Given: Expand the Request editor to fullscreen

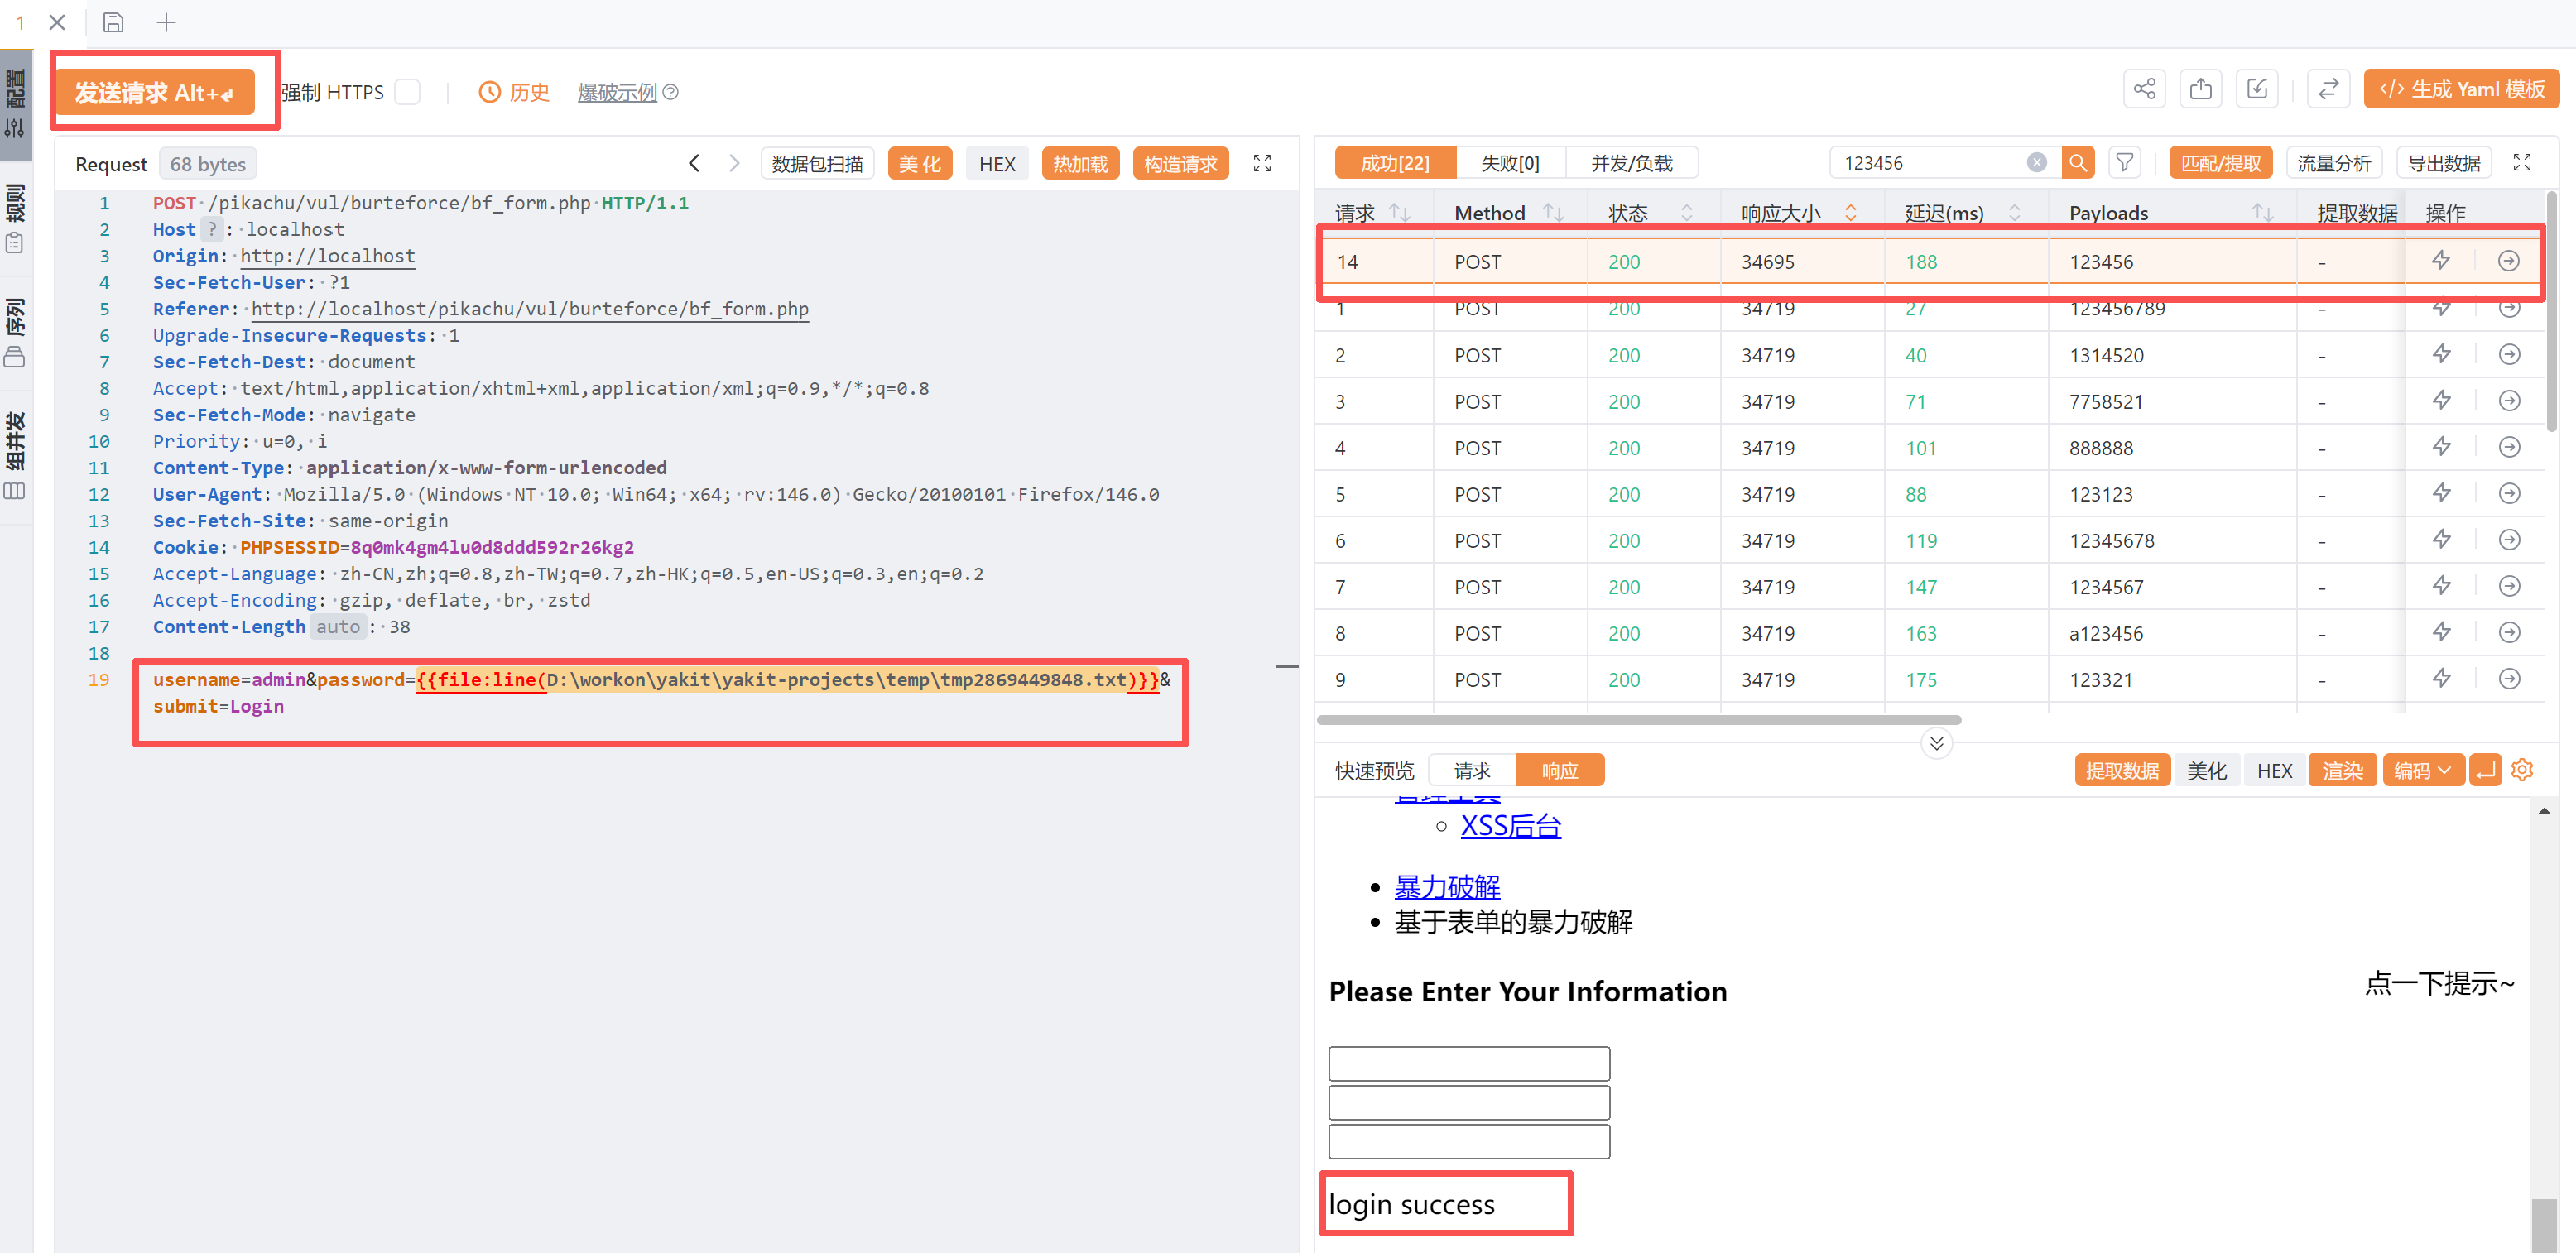Looking at the screenshot, I should click(x=1262, y=164).
